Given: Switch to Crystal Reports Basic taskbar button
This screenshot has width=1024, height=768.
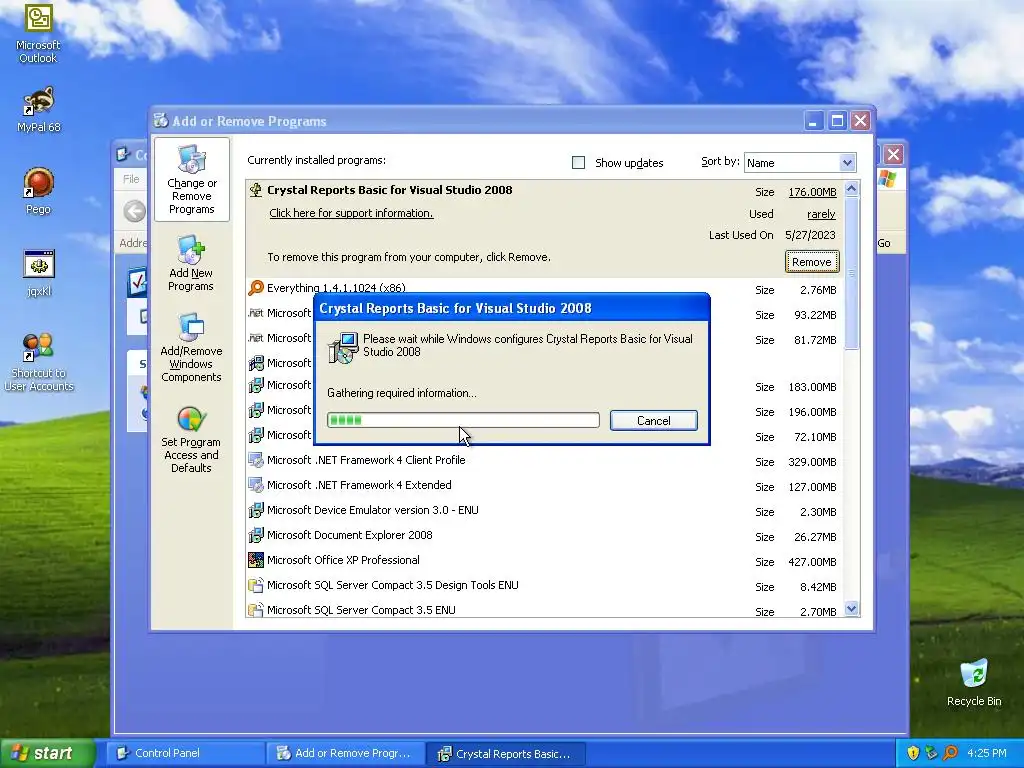Looking at the screenshot, I should tap(505, 754).
